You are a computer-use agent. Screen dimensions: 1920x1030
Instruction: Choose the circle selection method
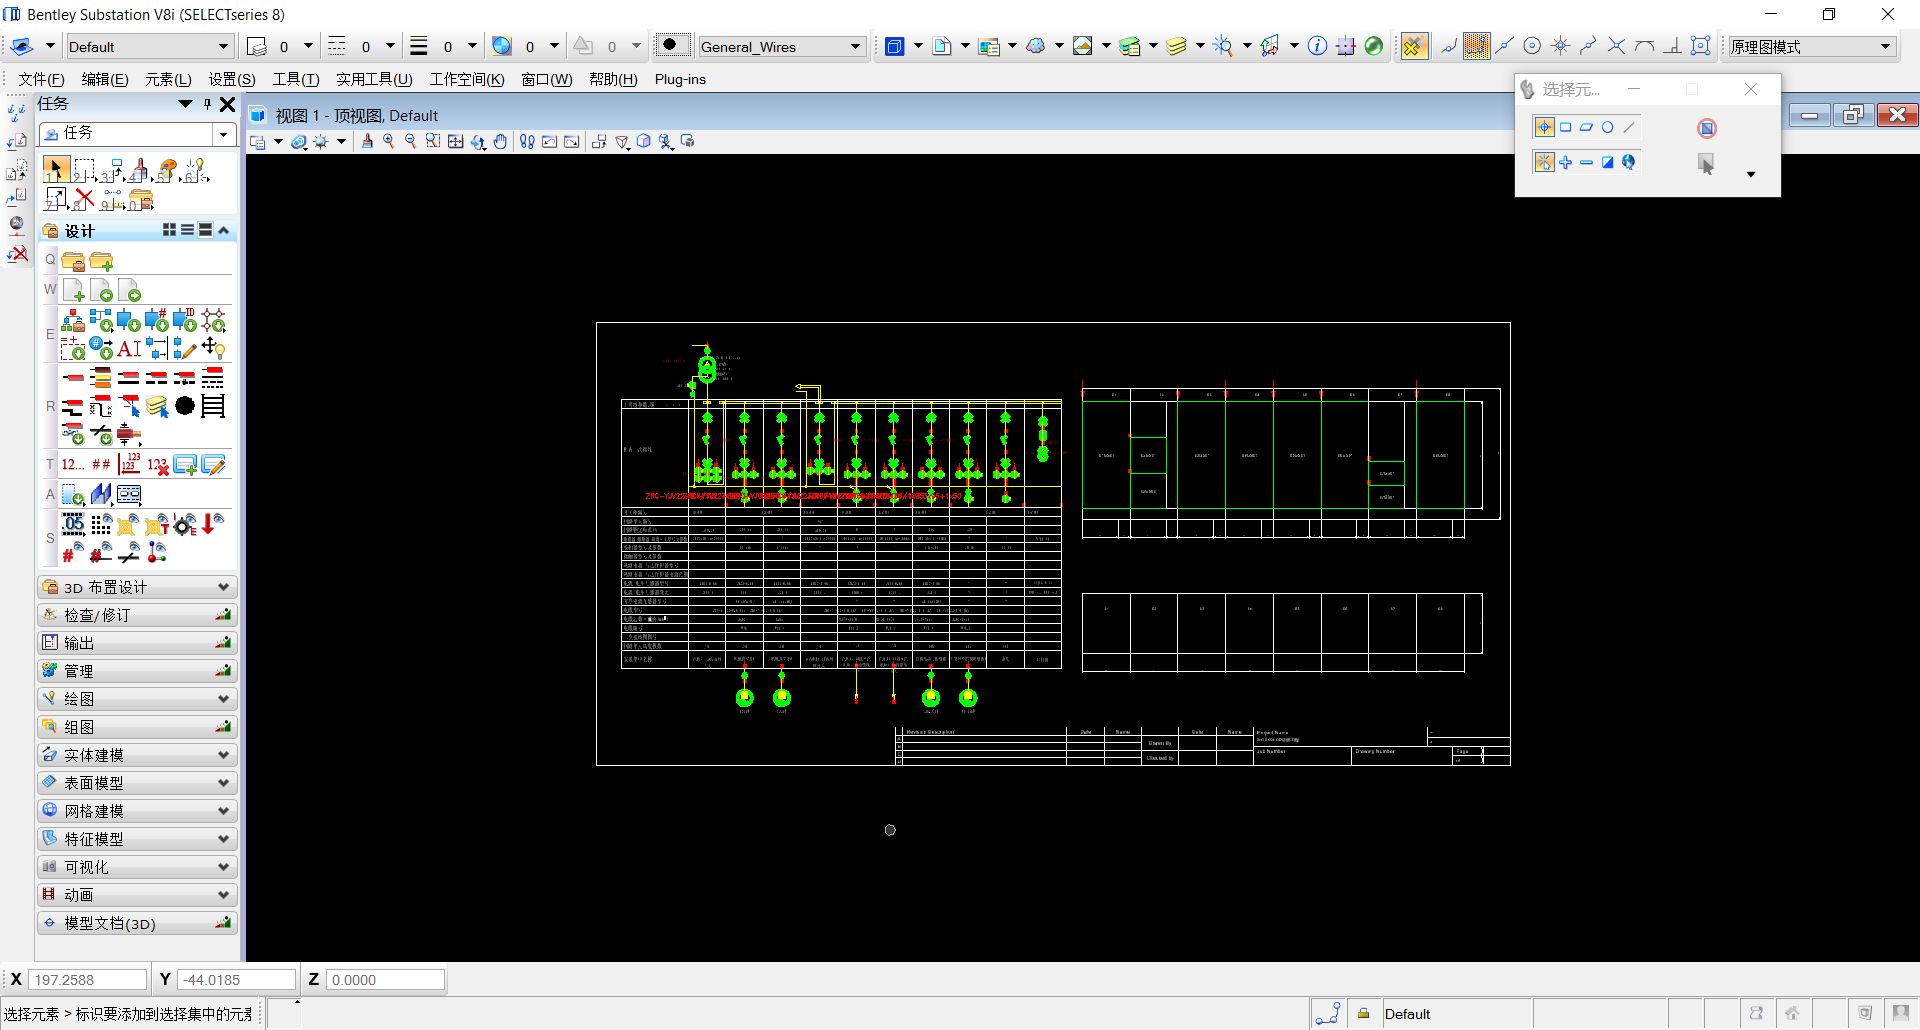pyautogui.click(x=1608, y=127)
